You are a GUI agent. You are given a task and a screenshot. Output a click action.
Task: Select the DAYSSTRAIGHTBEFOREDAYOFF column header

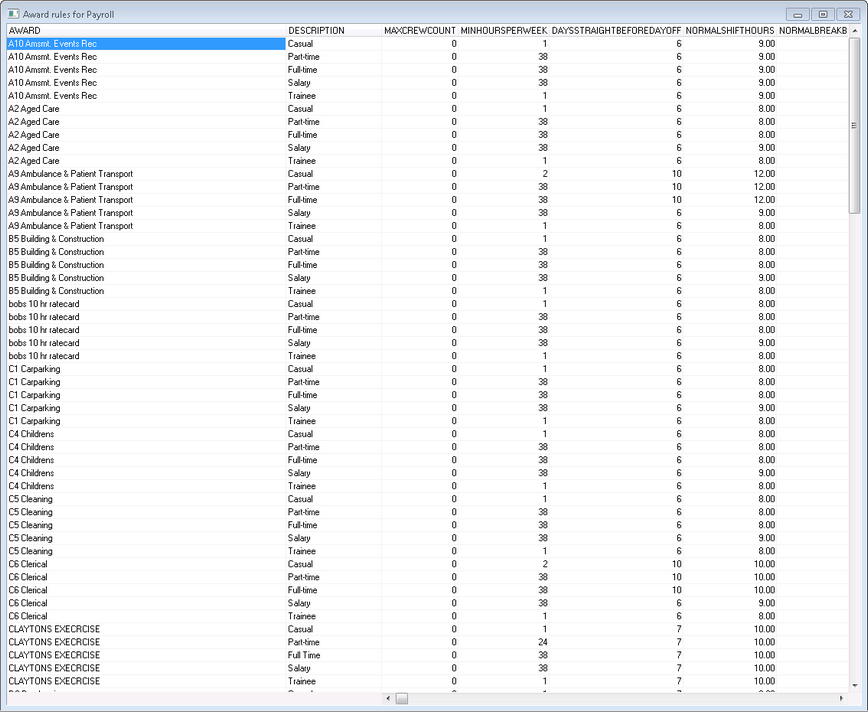click(x=616, y=31)
